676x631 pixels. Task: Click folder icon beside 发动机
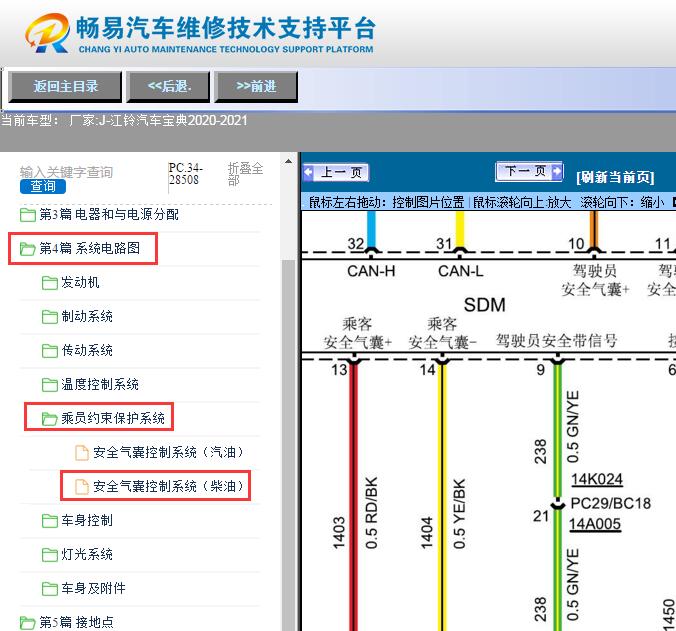coord(49,283)
